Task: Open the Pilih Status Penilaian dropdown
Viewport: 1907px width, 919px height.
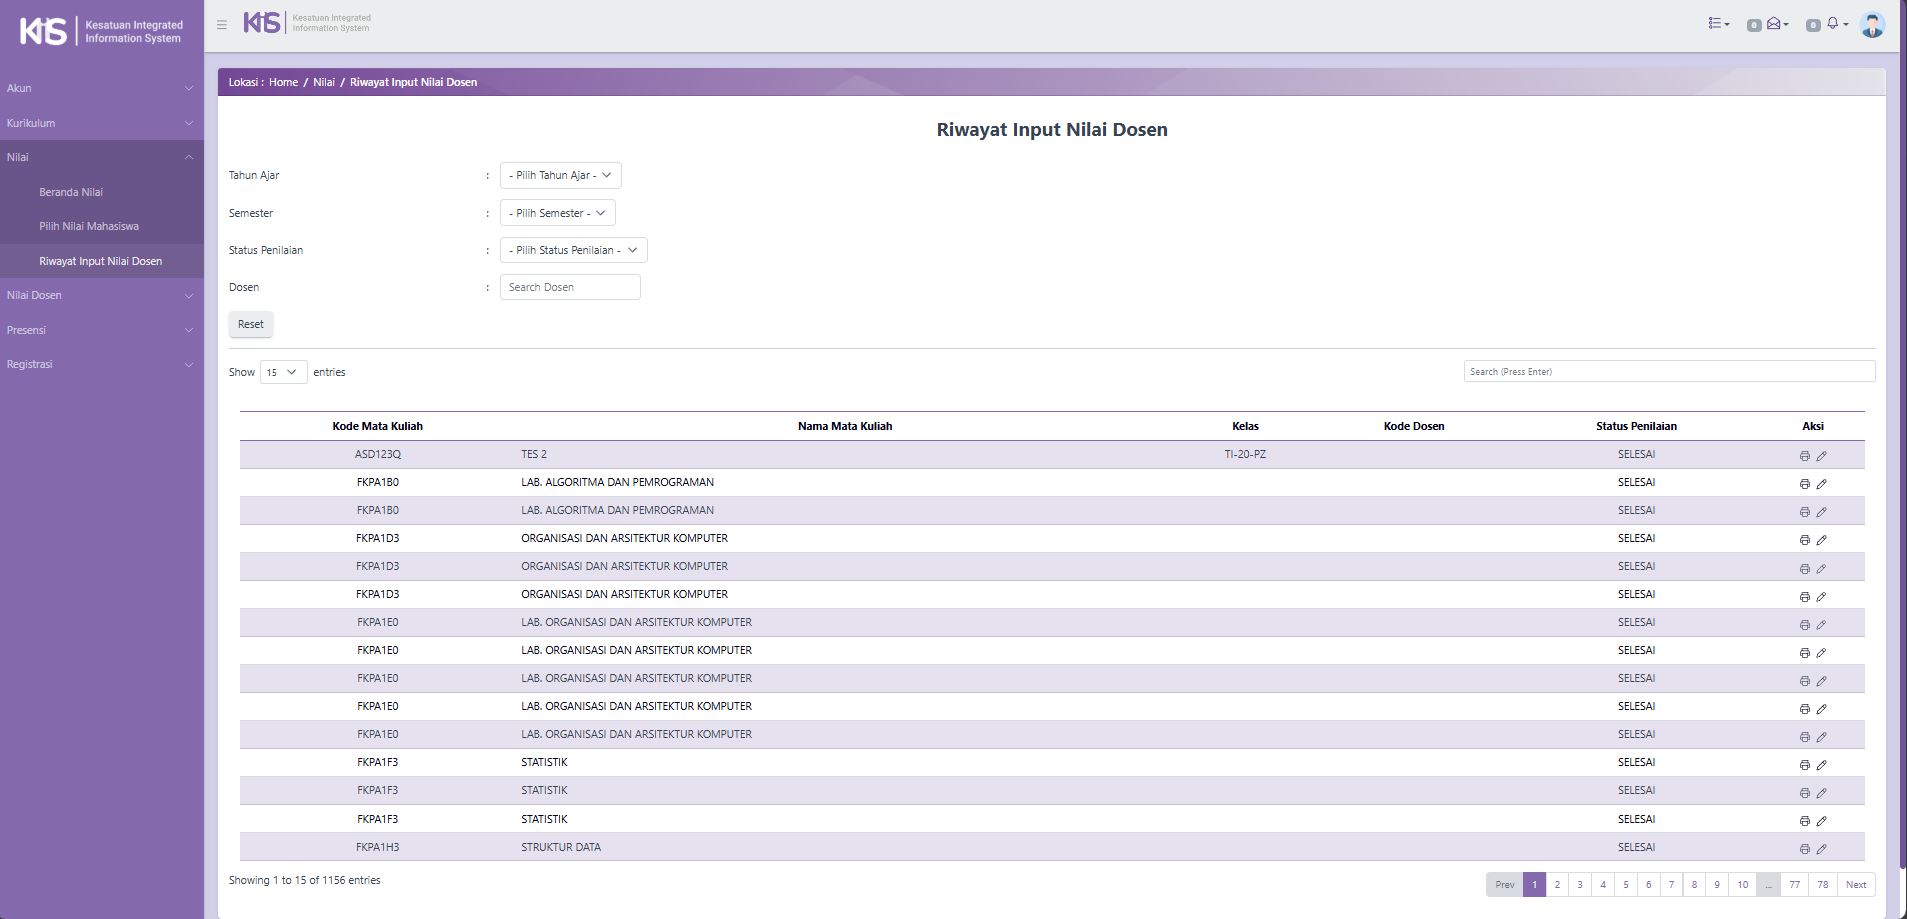Action: point(573,250)
